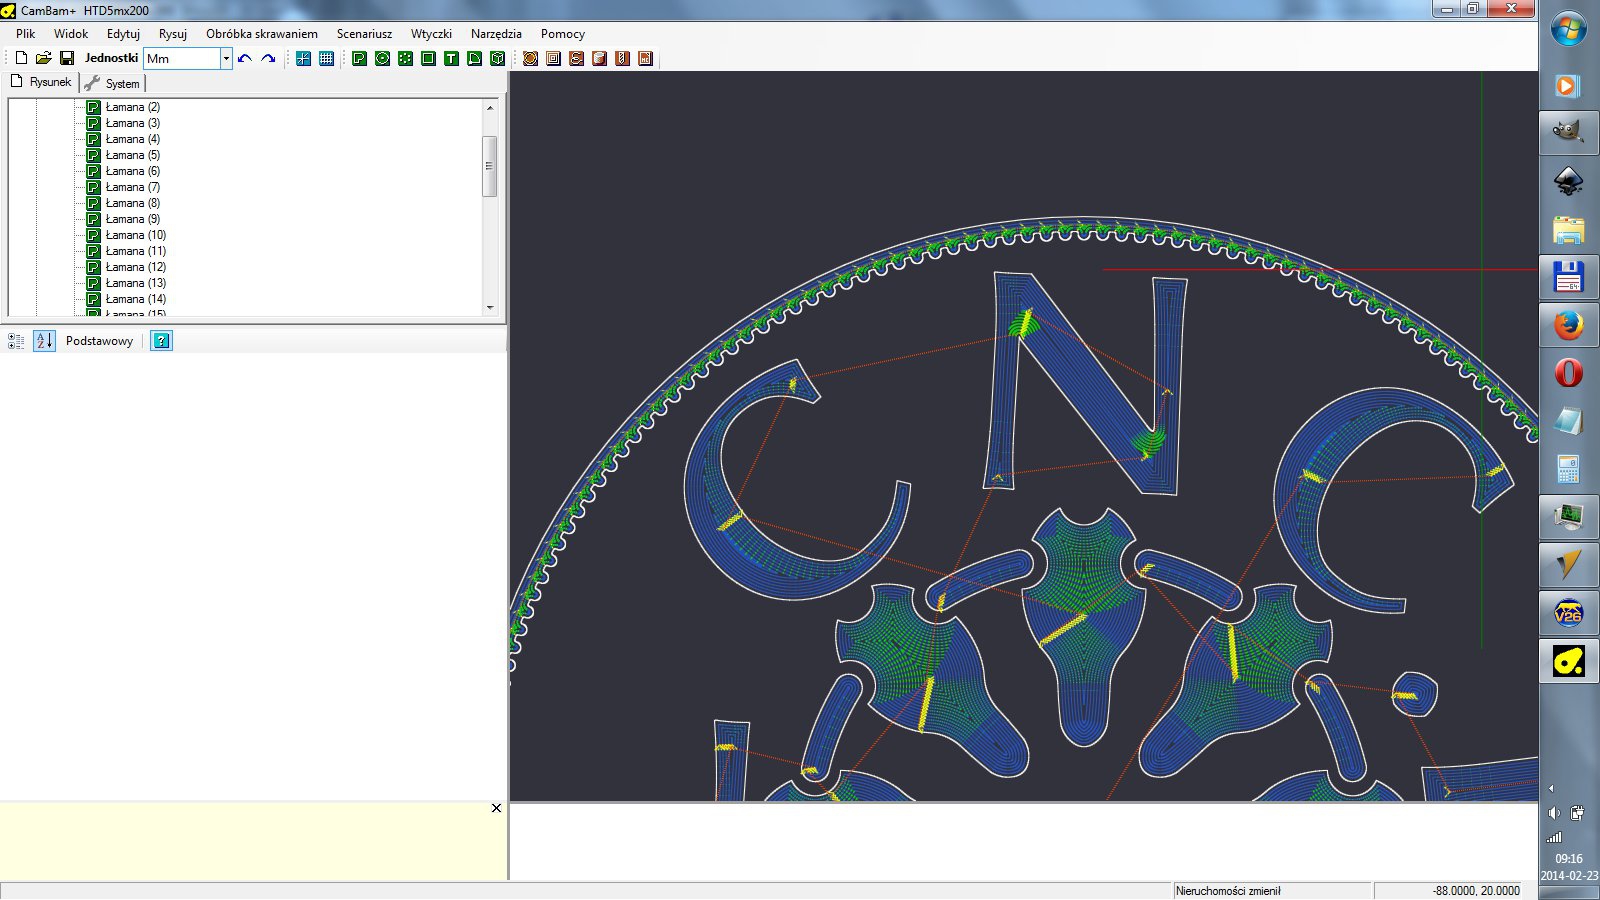Select Łamana (9) in the tree

click(x=132, y=219)
